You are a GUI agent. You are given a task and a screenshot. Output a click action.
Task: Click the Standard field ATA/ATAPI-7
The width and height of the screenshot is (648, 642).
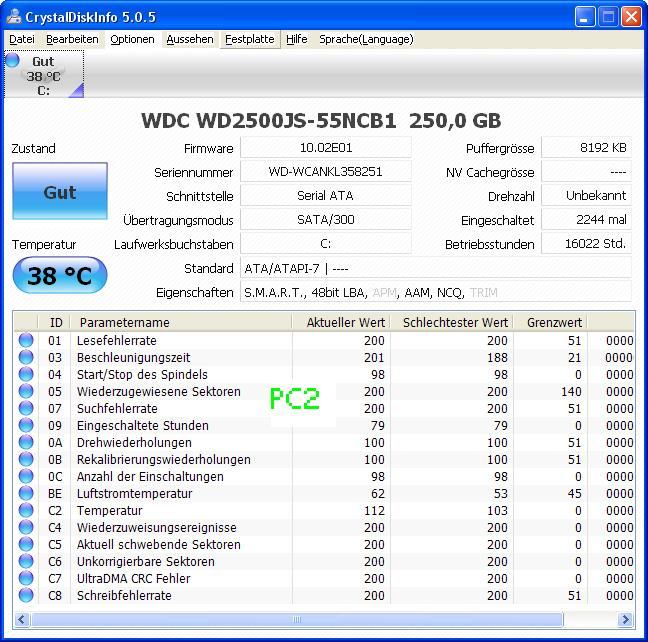click(x=436, y=268)
